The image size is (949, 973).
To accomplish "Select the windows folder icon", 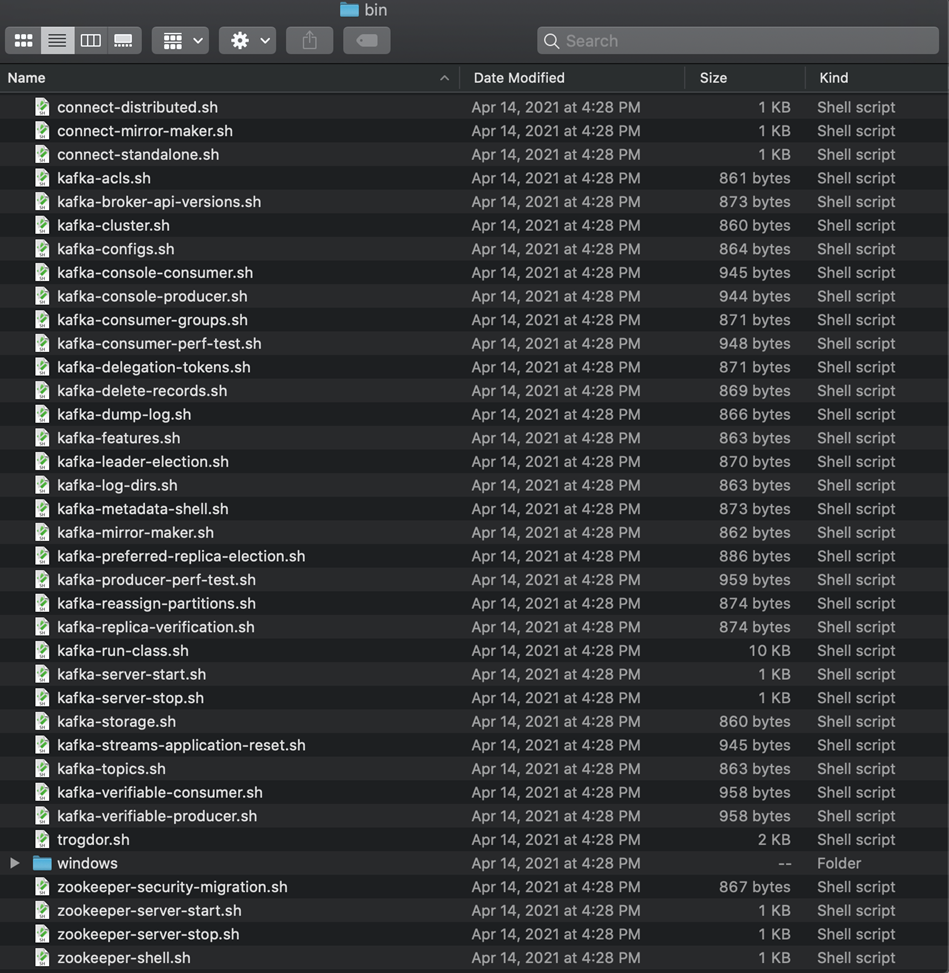I will [x=42, y=863].
